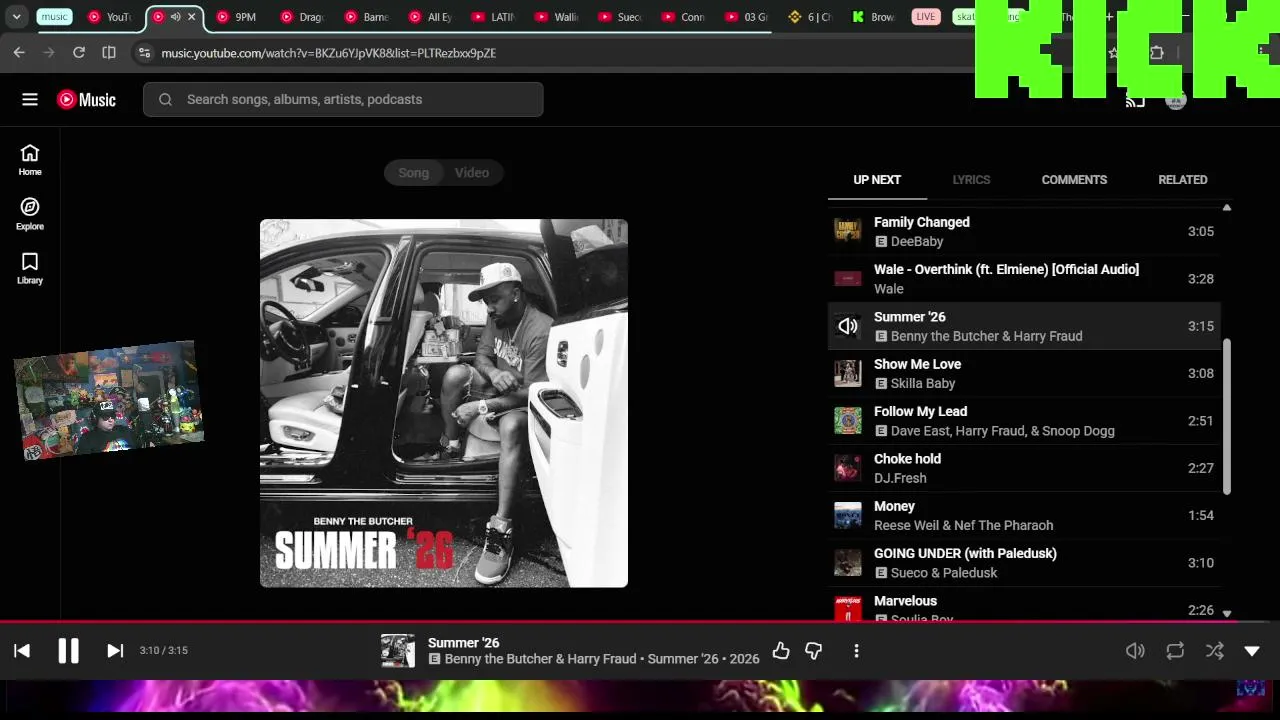Screen dimensions: 1280x720
Task: Open DJ.Fresh artist link
Action: point(900,478)
